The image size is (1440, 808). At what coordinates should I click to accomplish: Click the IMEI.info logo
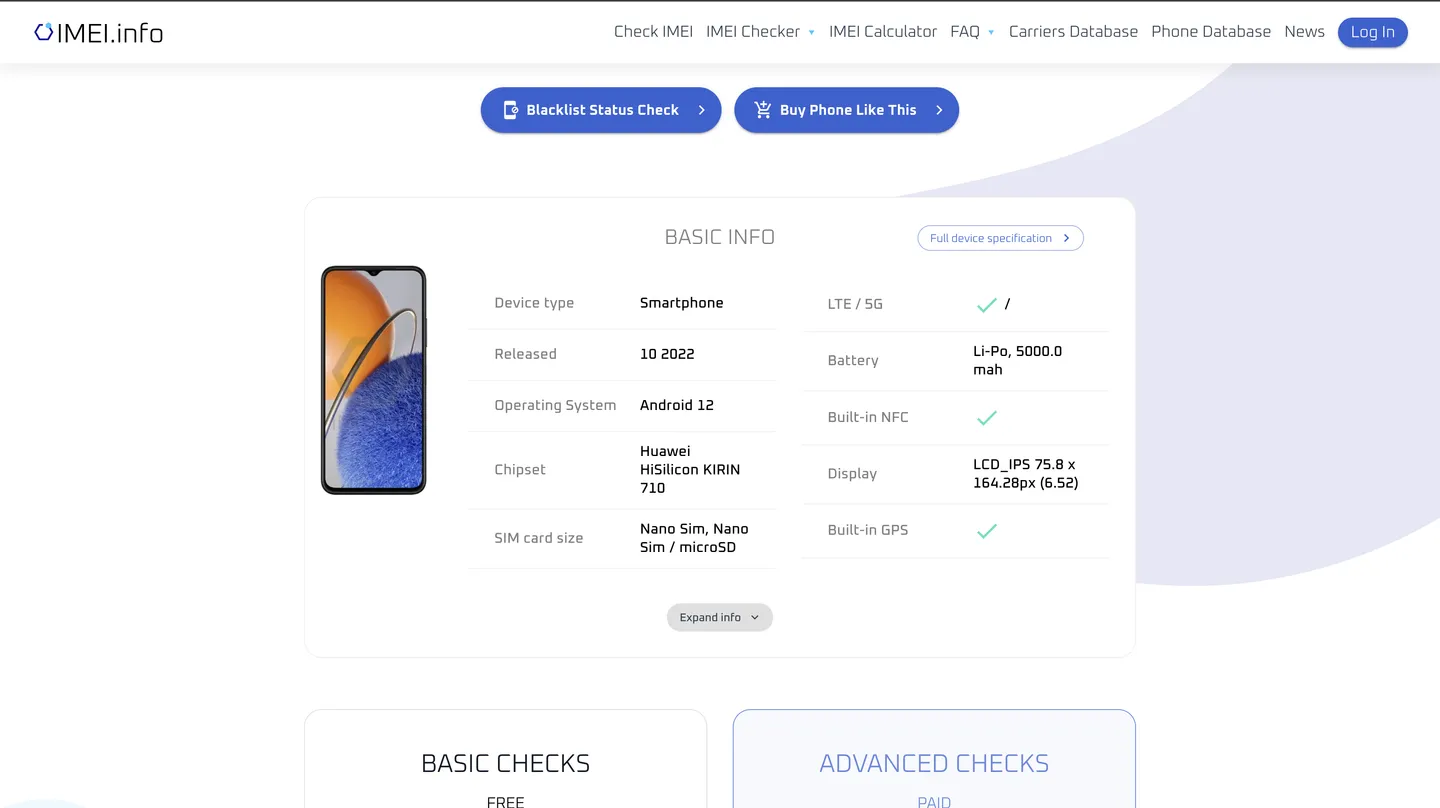(98, 32)
